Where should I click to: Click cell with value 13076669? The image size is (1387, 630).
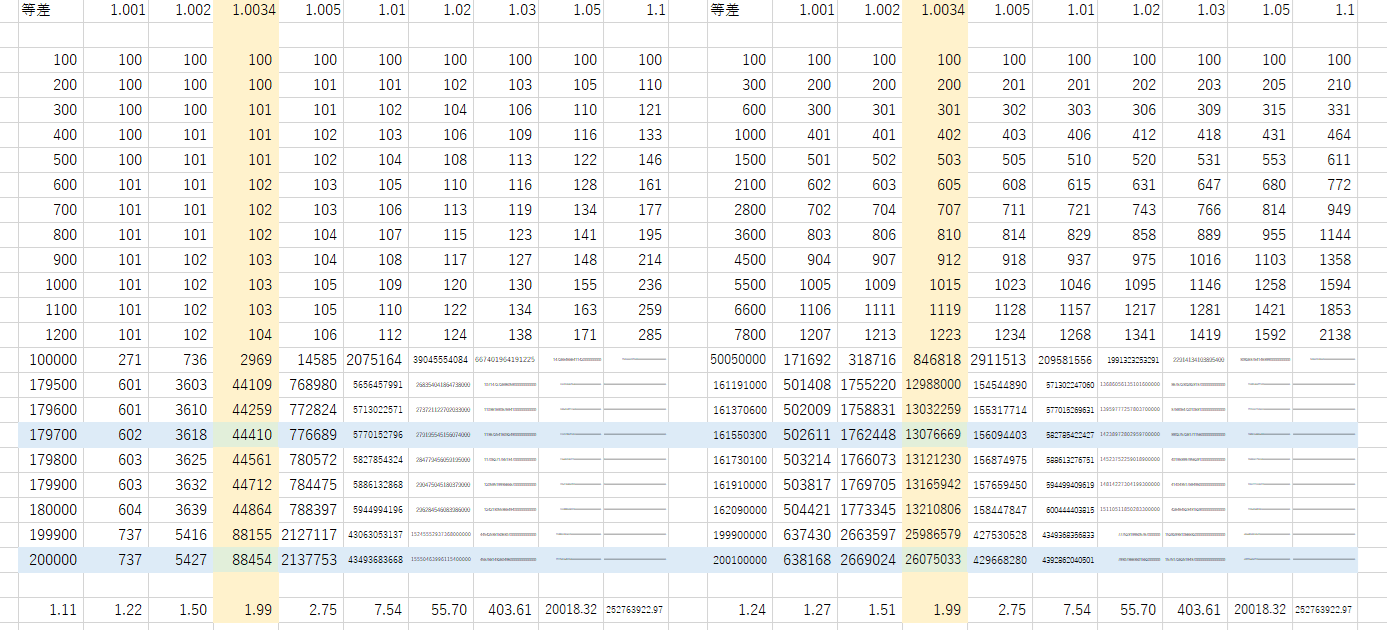(x=935, y=435)
